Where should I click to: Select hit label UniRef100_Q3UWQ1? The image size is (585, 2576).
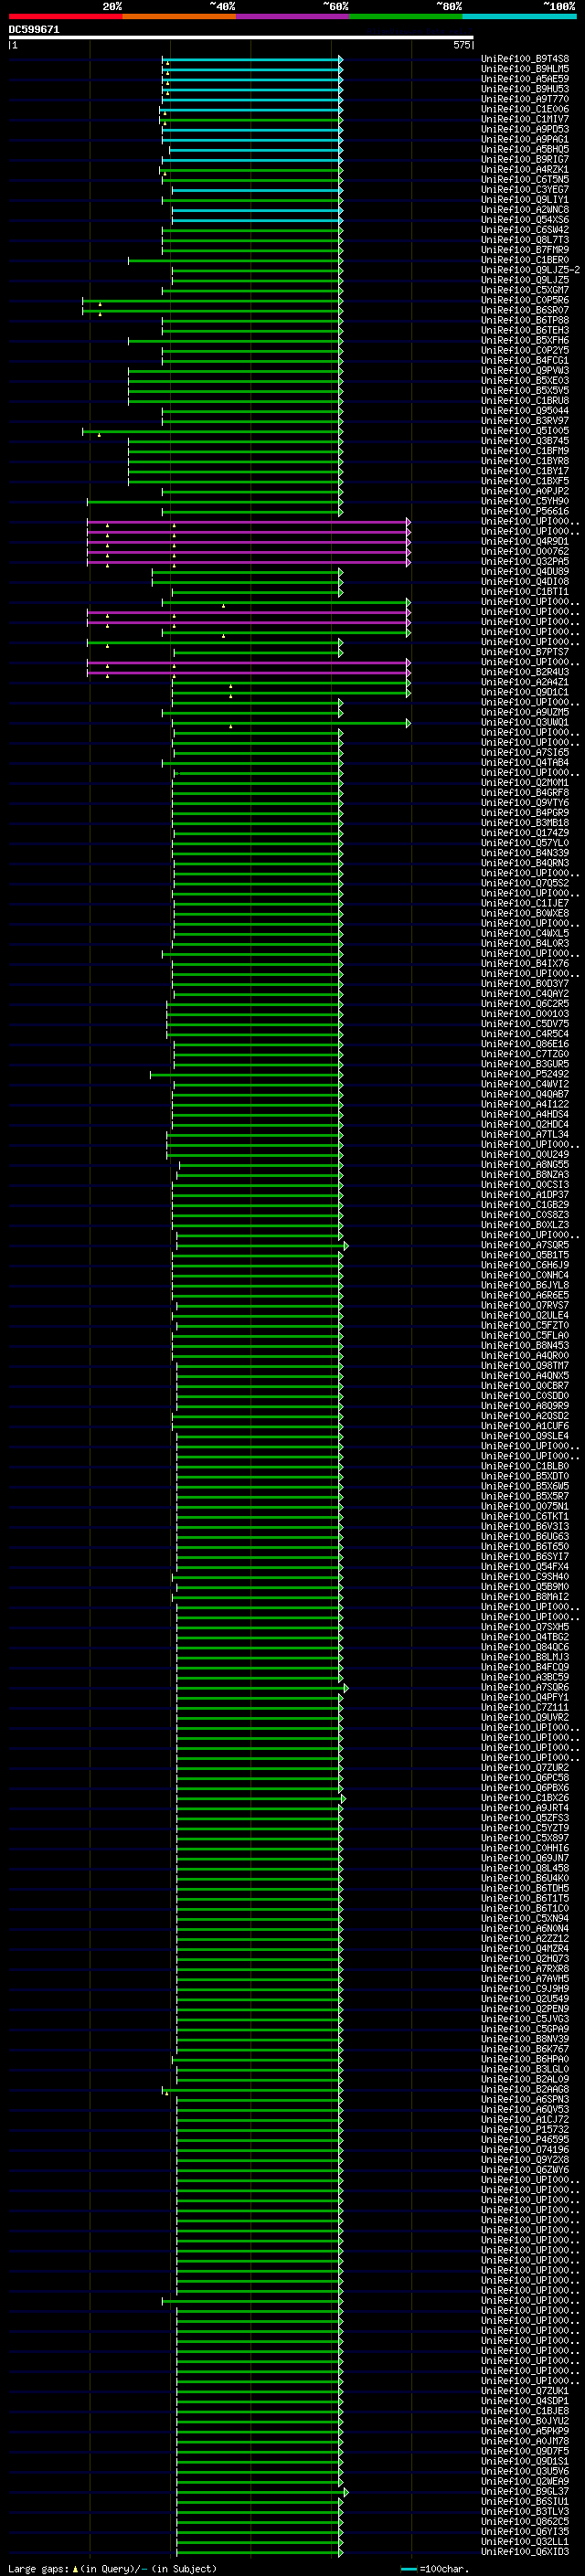pos(525,722)
